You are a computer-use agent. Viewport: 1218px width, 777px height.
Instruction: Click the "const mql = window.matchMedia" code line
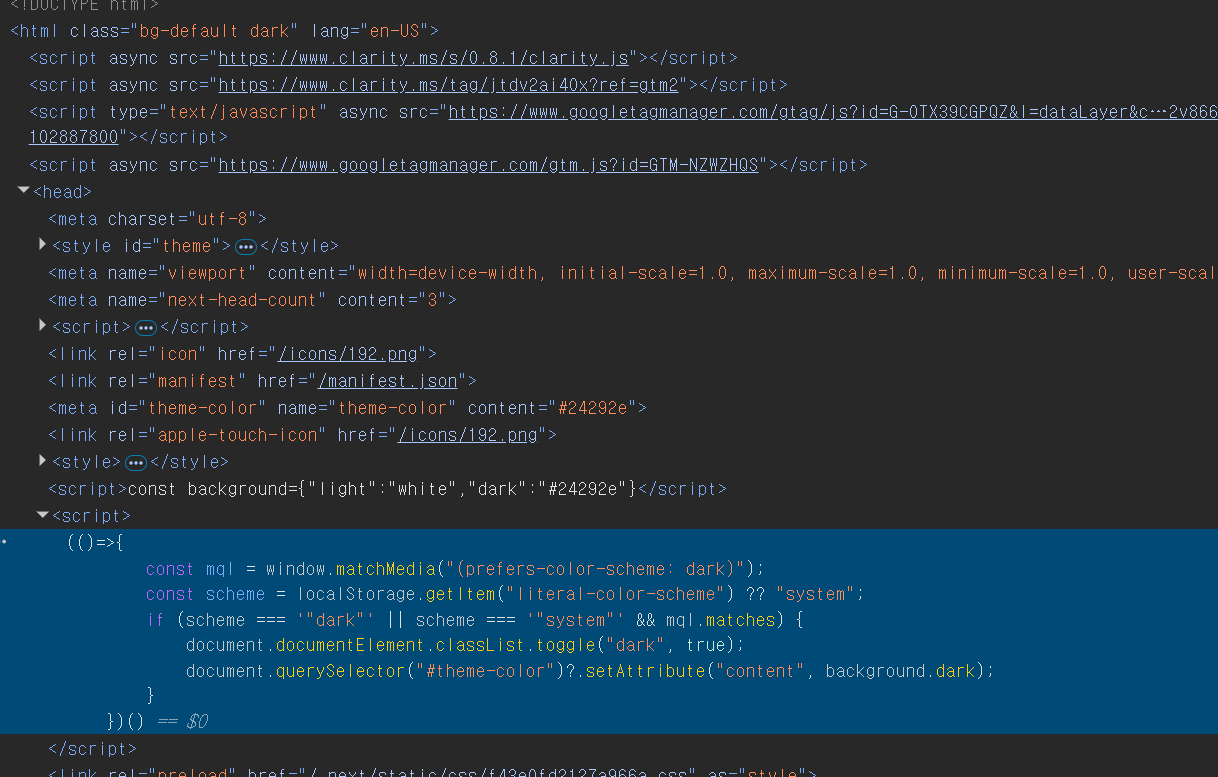pos(455,569)
